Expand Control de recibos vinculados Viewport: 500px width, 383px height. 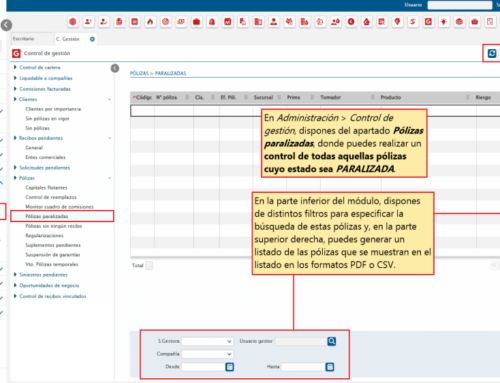coord(15,296)
